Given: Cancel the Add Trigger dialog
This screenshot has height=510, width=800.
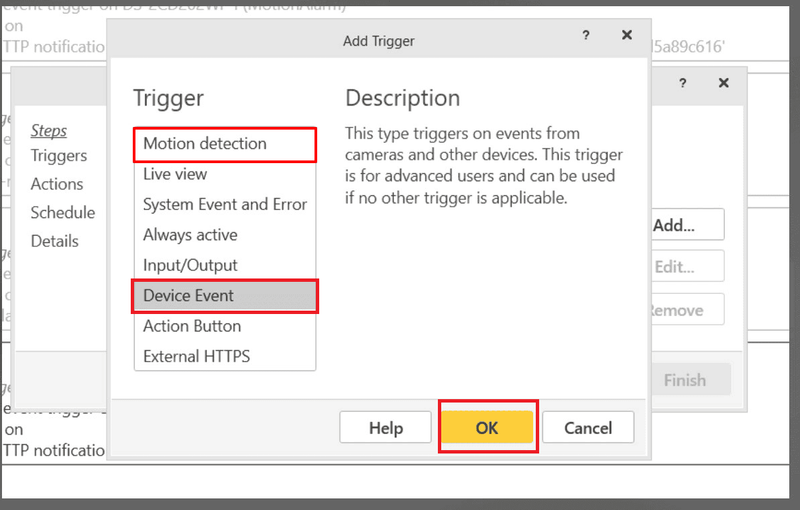Looking at the screenshot, I should coord(588,427).
